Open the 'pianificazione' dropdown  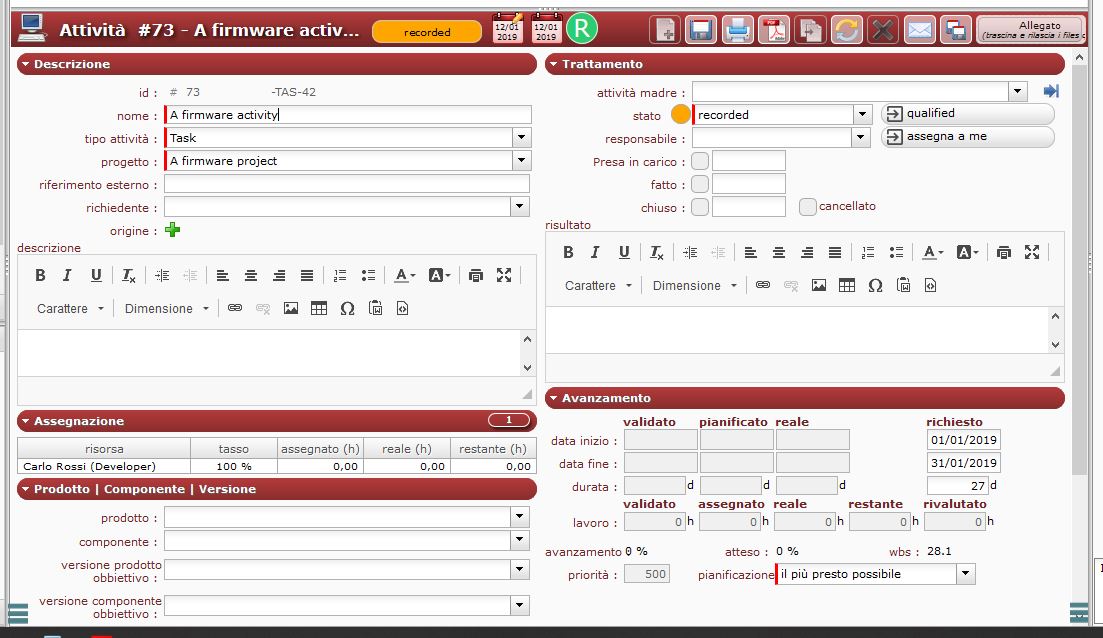click(x=965, y=574)
